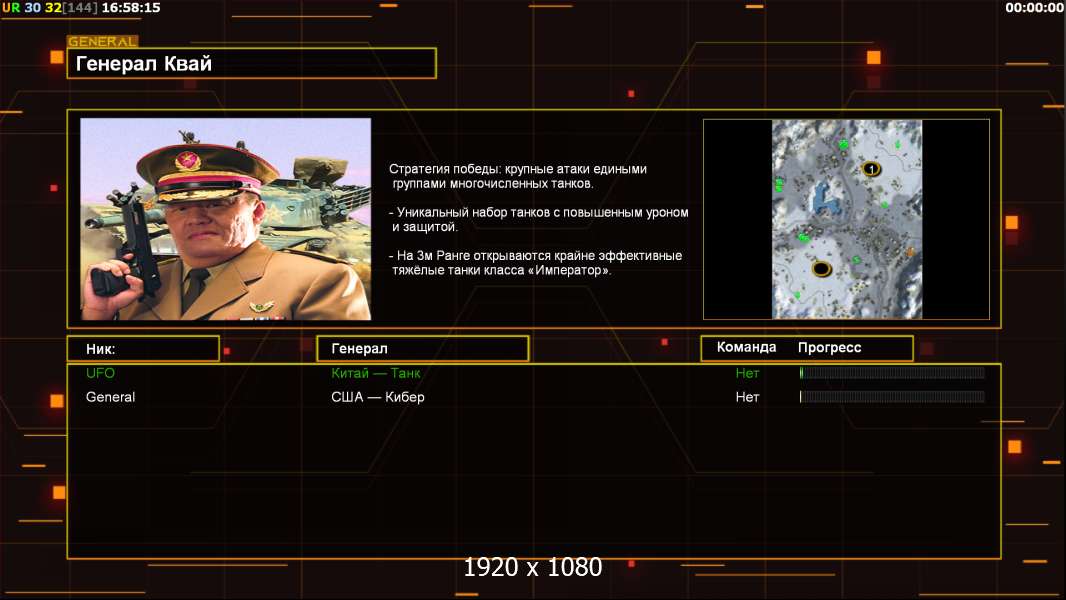Click the 'Команда' column header

click(746, 347)
